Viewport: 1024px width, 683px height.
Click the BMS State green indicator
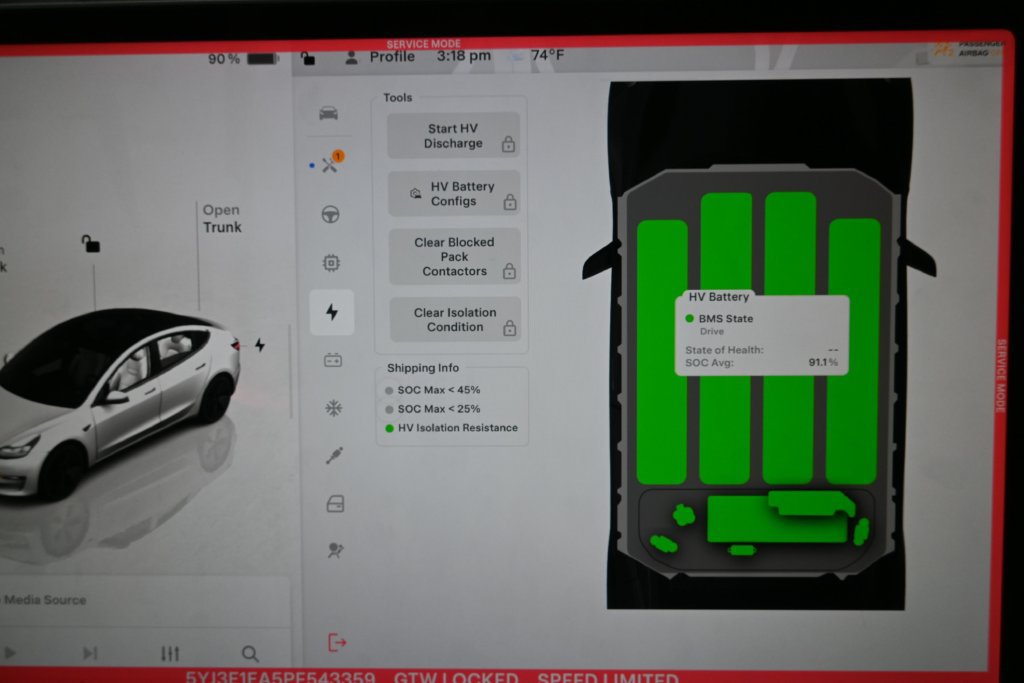(689, 319)
